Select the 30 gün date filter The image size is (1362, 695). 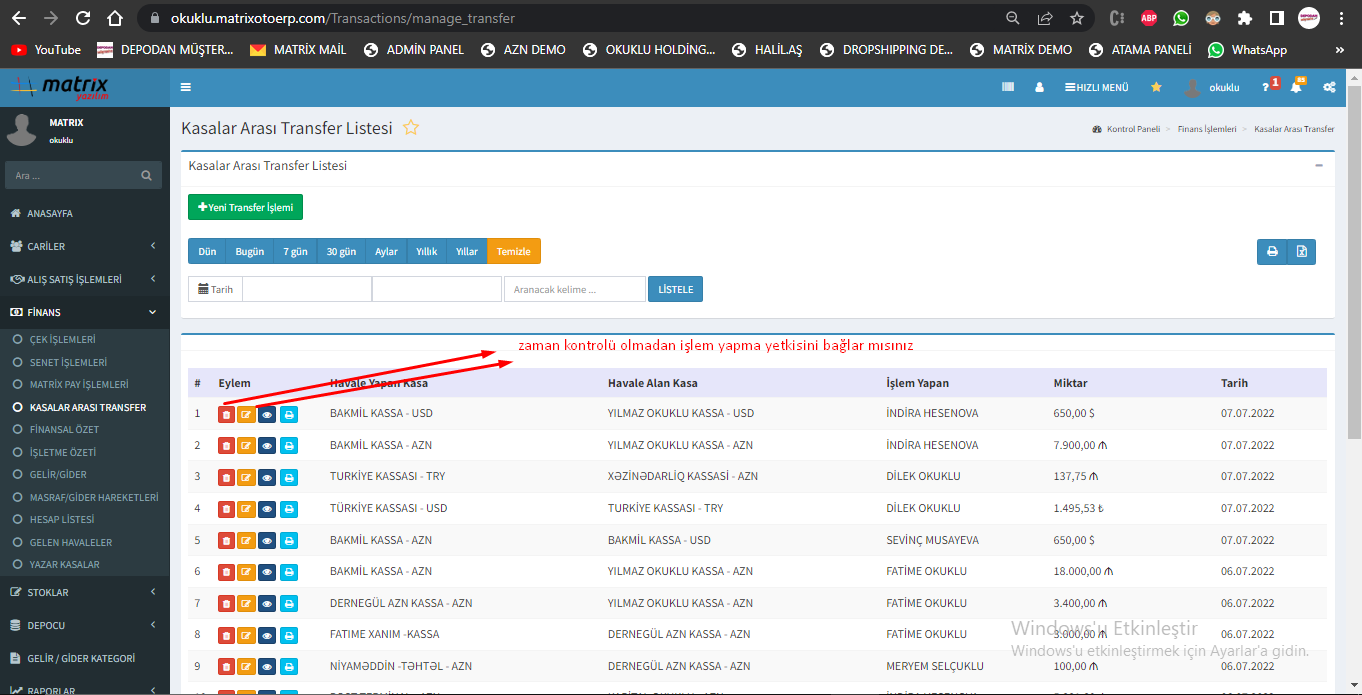(x=341, y=252)
